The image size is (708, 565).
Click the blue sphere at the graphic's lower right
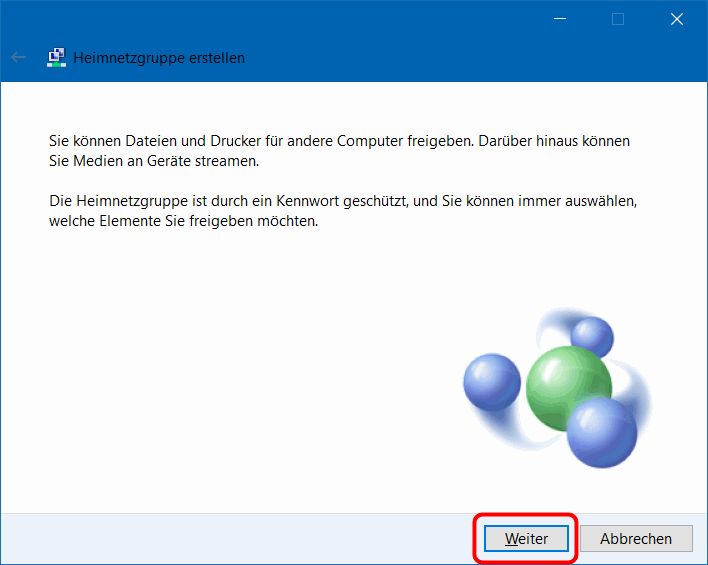[602, 428]
